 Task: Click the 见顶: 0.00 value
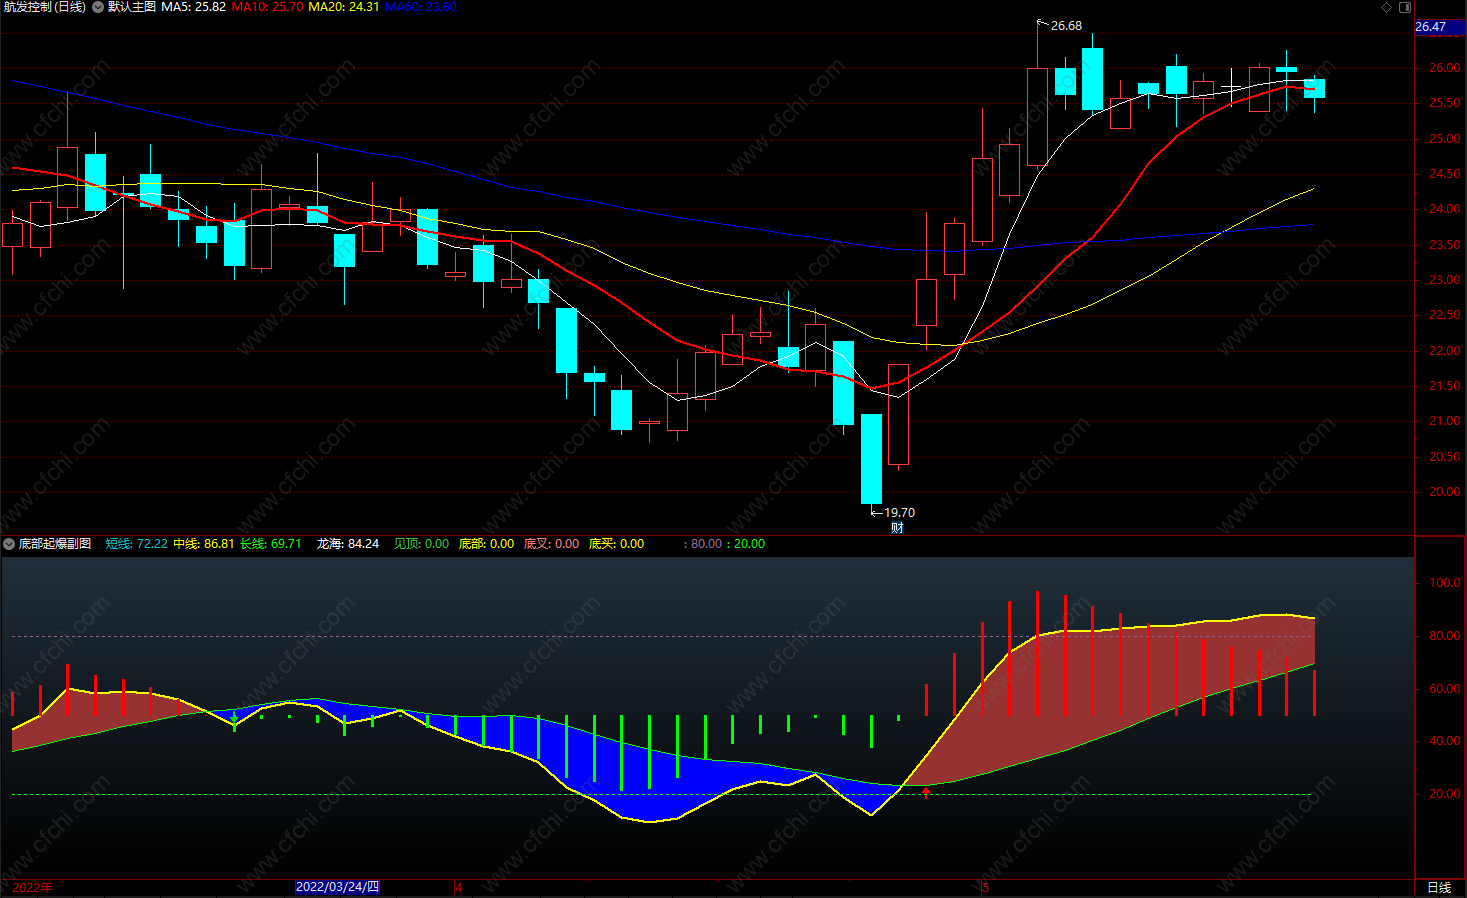pos(422,544)
